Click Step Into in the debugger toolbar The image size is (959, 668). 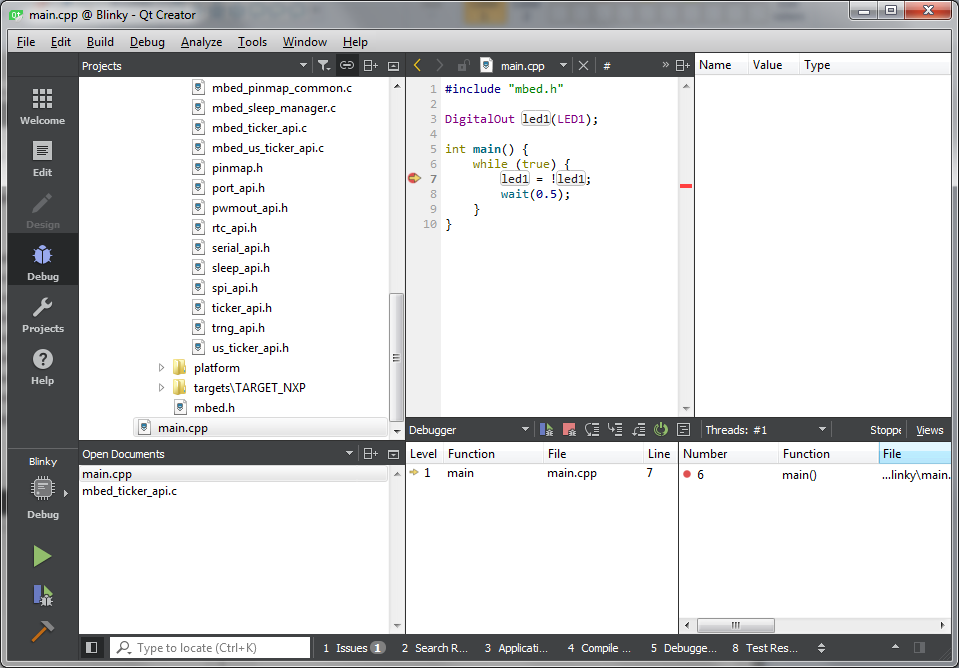[x=615, y=430]
